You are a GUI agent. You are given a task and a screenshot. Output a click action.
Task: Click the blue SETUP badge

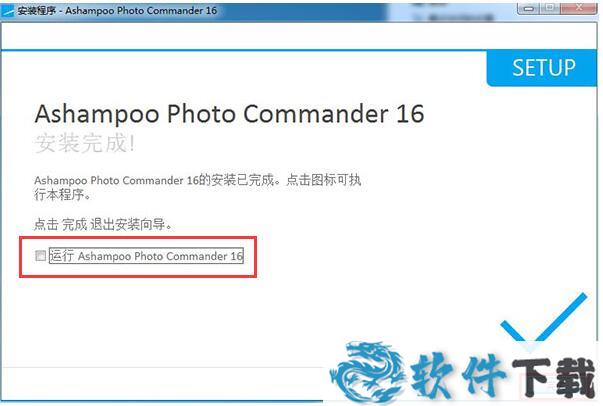[542, 68]
